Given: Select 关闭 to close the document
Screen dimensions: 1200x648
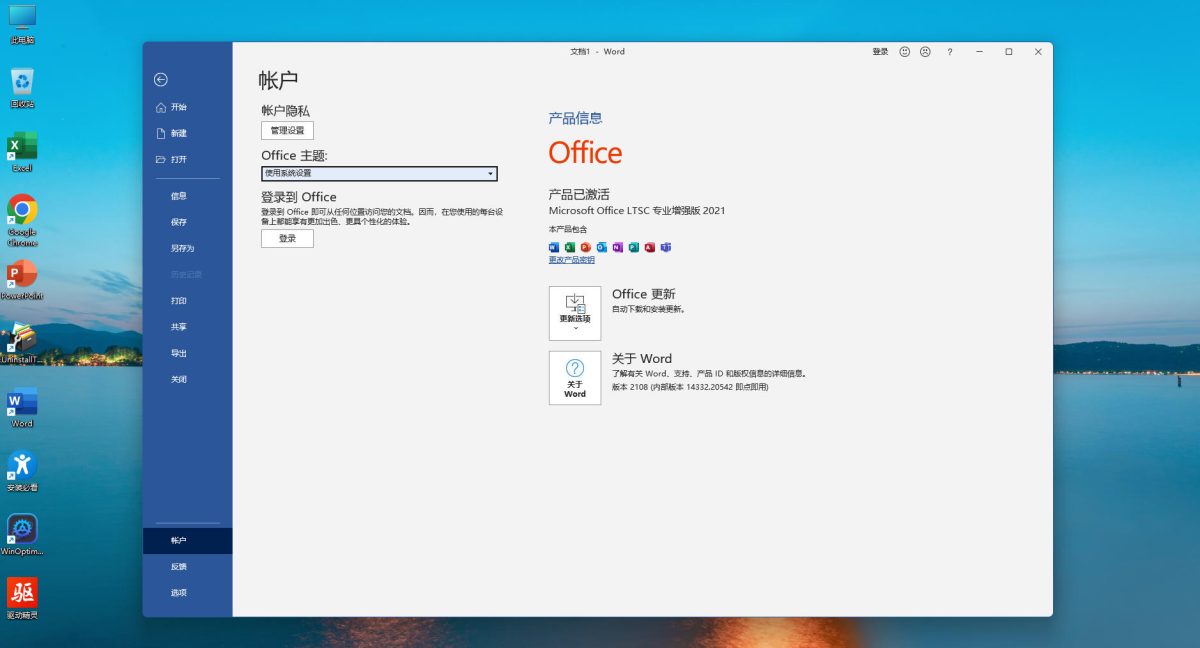Looking at the screenshot, I should pos(187,379).
